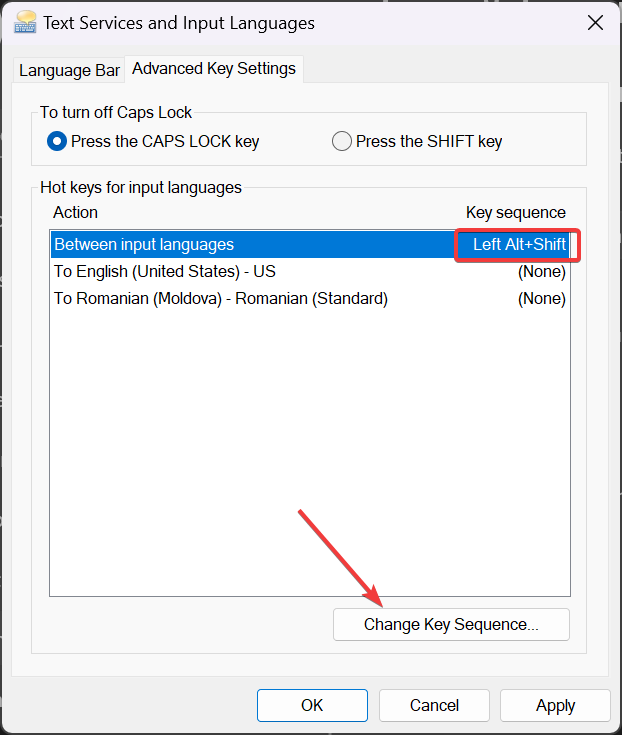Choose Press the SHIFT key option
Image resolution: width=622 pixels, height=735 pixels.
pos(417,141)
